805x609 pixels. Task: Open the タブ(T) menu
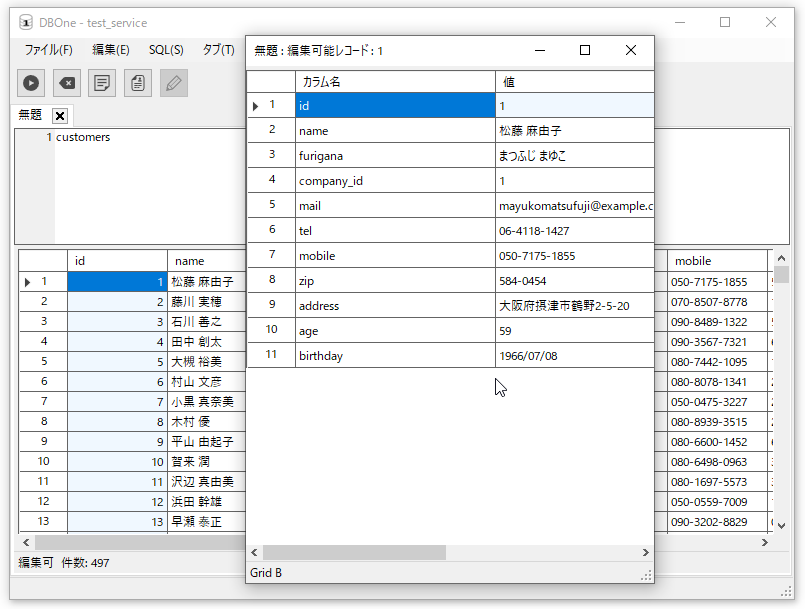tap(218, 50)
